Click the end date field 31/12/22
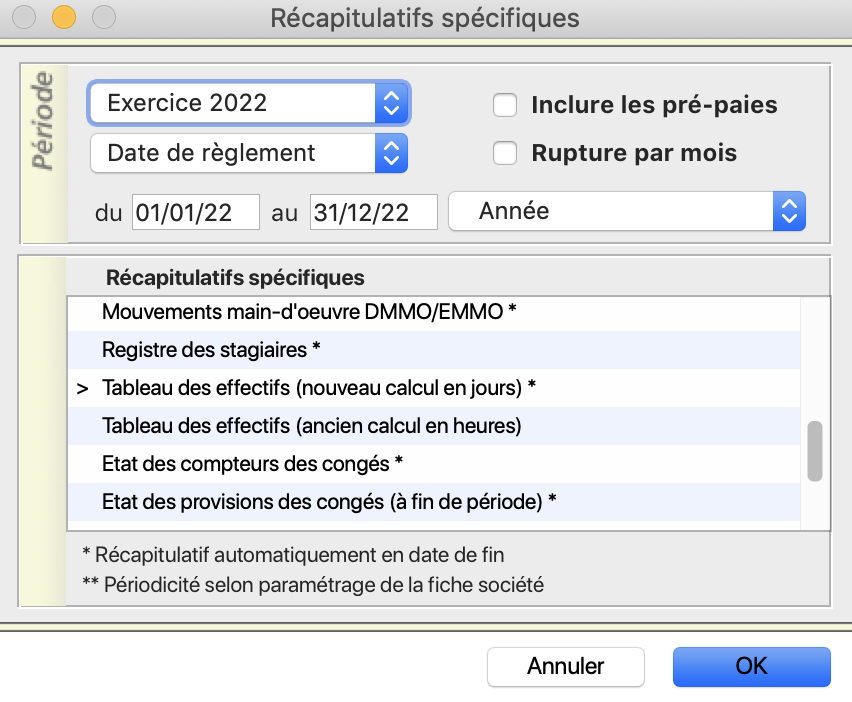852x702 pixels. coord(373,212)
